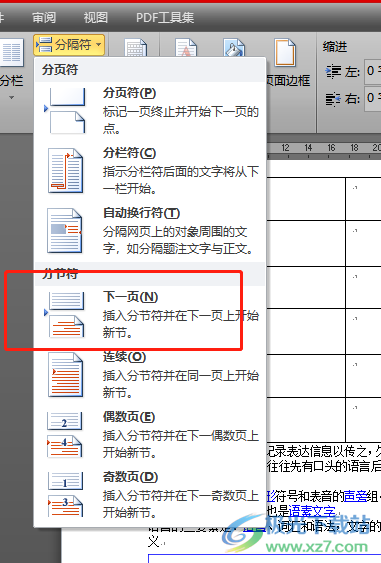Click the right indent 右 icon
This screenshot has height=563, width=381.
(x=333, y=98)
